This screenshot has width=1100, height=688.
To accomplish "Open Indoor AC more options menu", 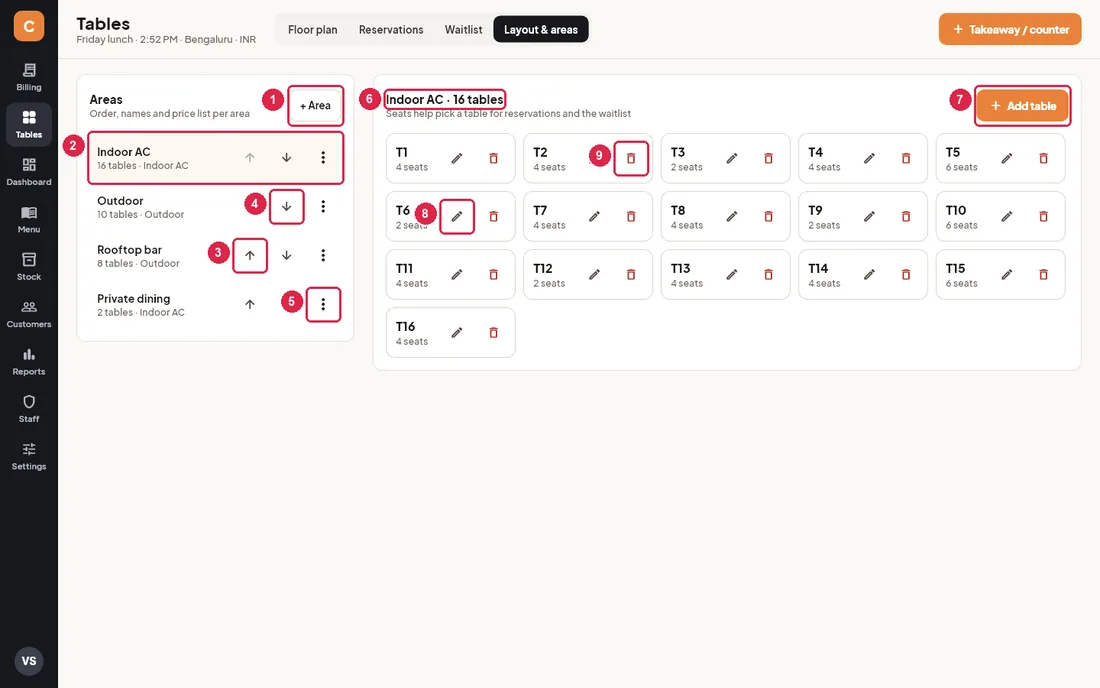I will click(323, 158).
